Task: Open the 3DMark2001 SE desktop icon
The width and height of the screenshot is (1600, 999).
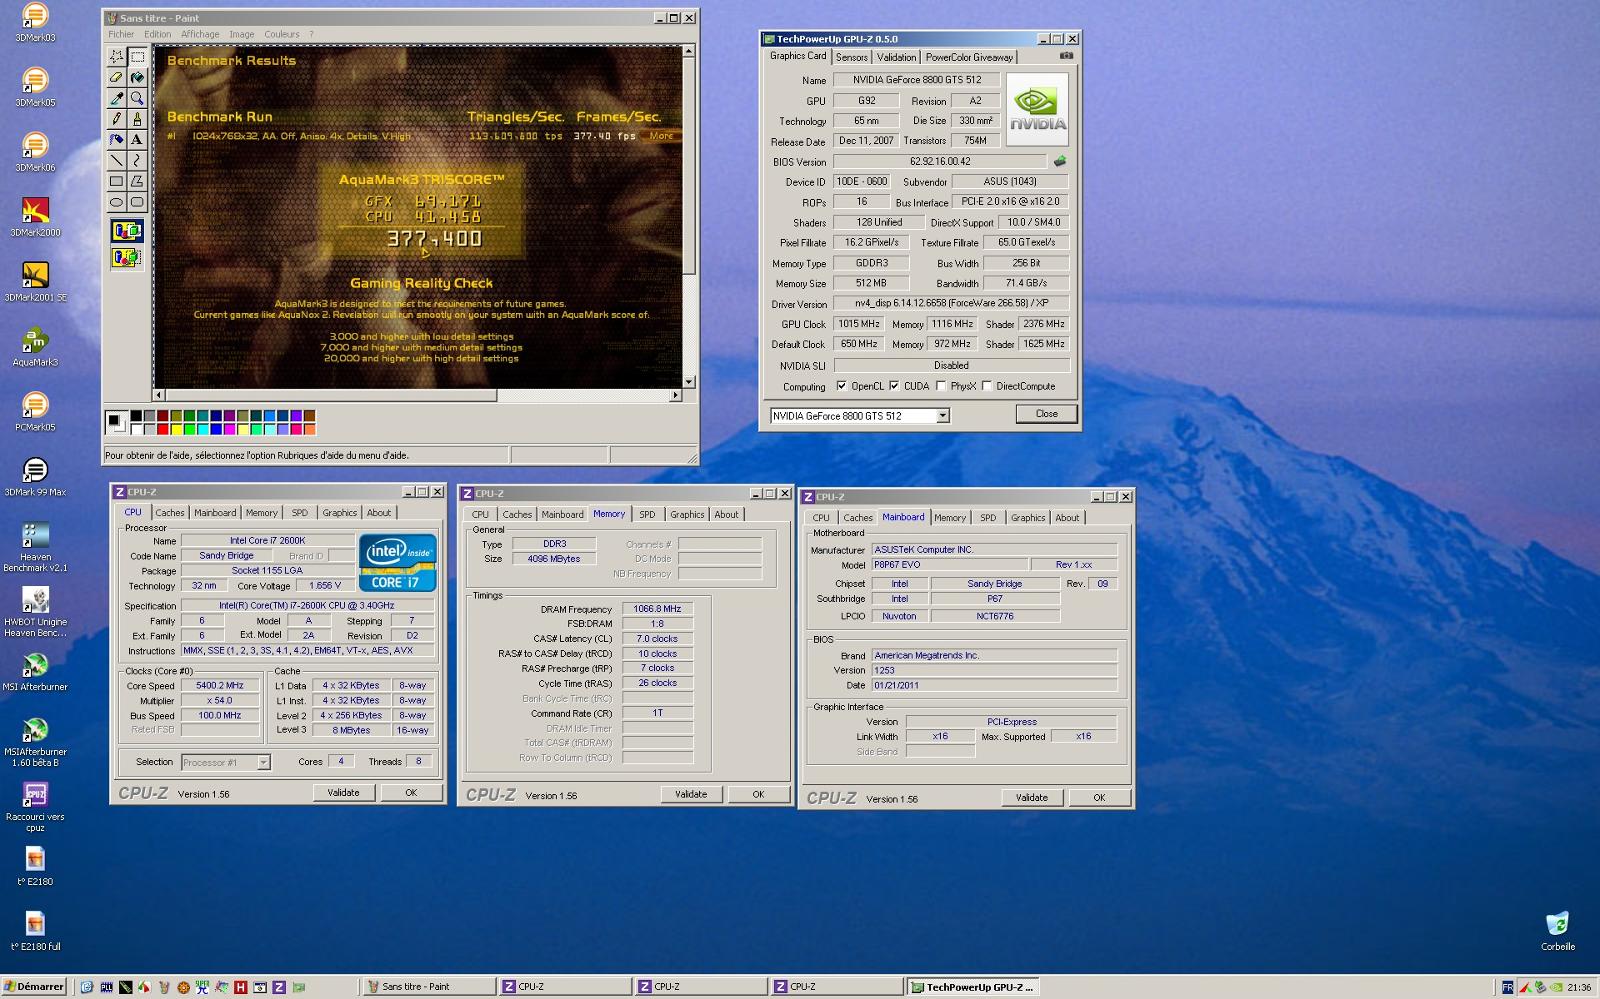Action: pos(35,280)
